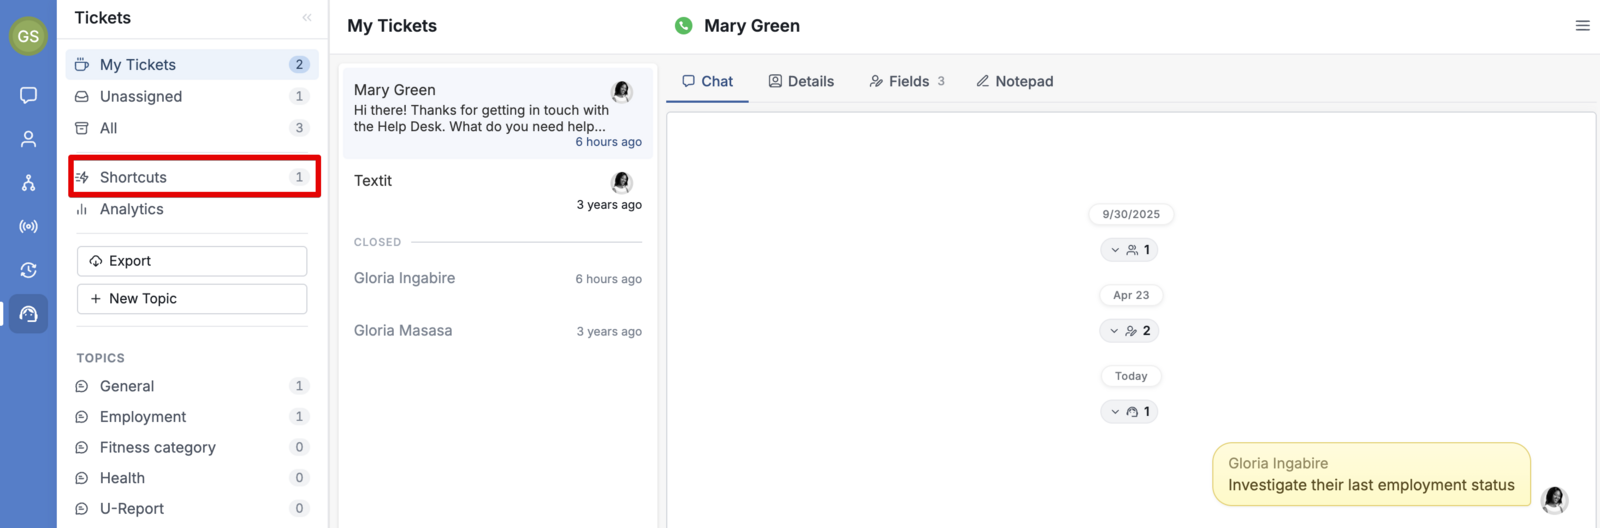Open hamburger menu at top right
Screen dimensions: 1600x528
tap(1582, 26)
